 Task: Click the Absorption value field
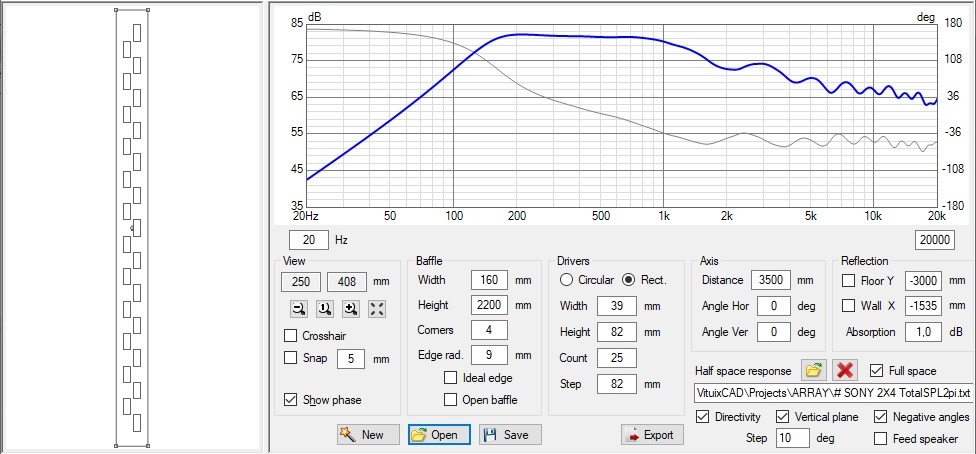(922, 332)
